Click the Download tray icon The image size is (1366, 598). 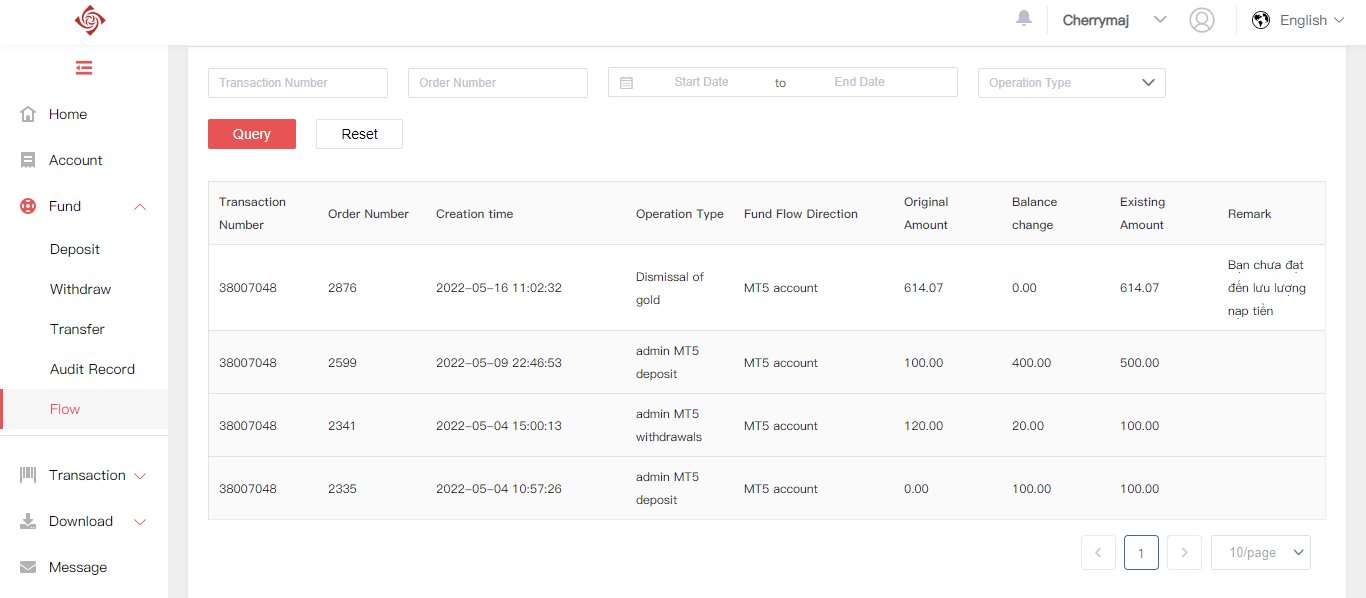[x=28, y=521]
